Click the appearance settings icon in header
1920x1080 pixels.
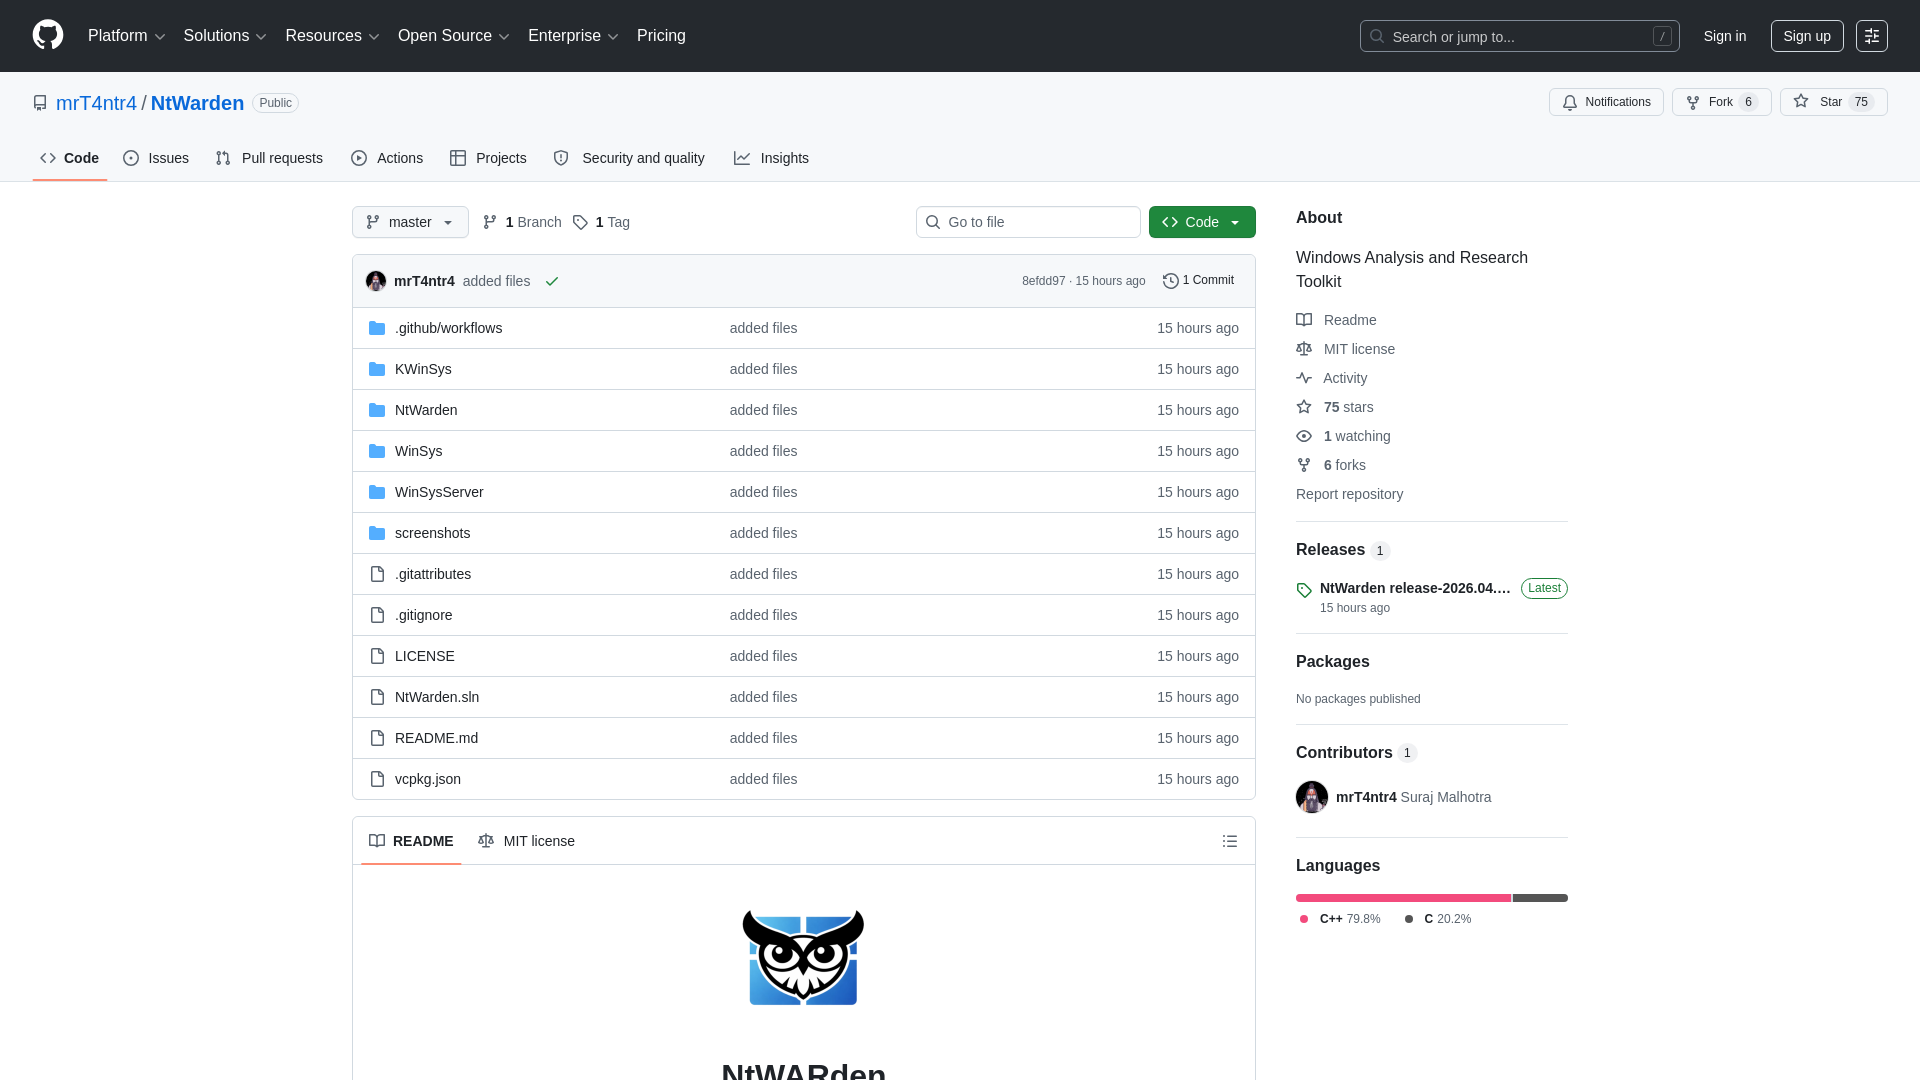[x=1872, y=36]
